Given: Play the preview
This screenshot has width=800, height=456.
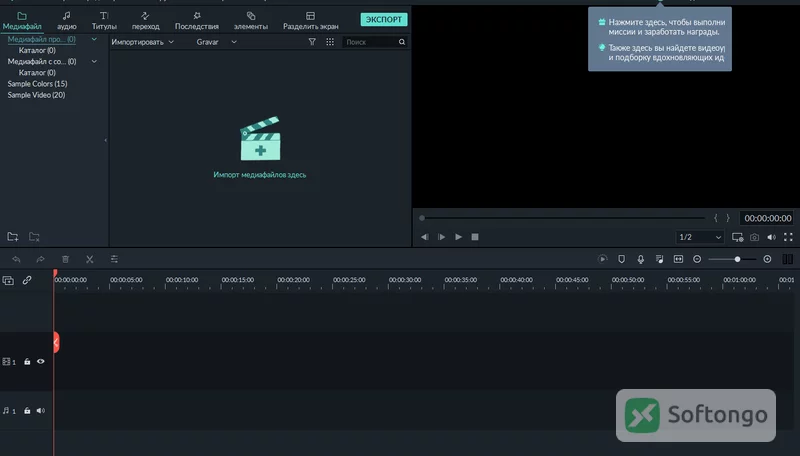Looking at the screenshot, I should [458, 237].
